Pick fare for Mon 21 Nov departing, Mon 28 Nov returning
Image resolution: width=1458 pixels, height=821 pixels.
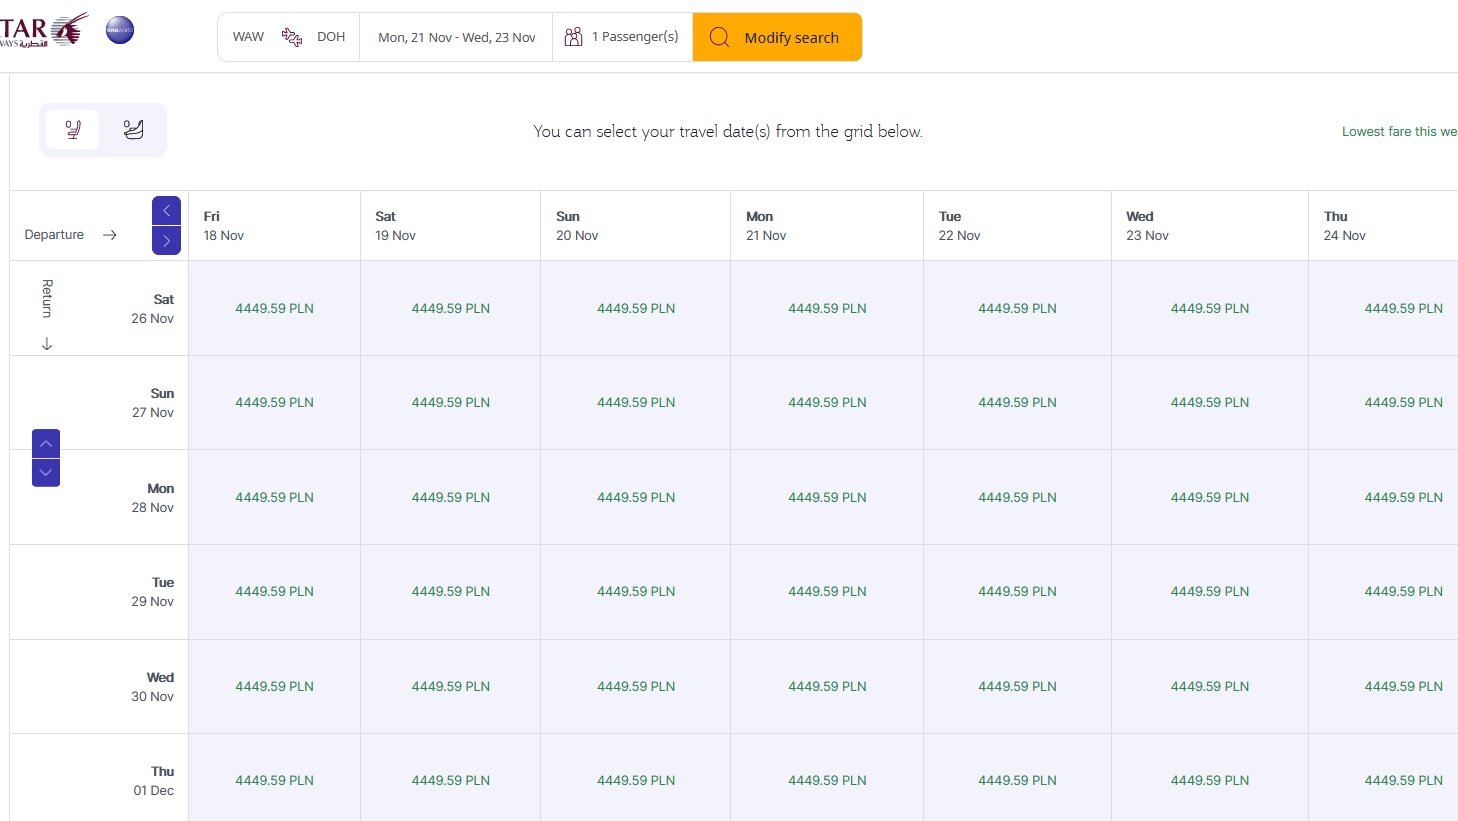click(x=827, y=497)
